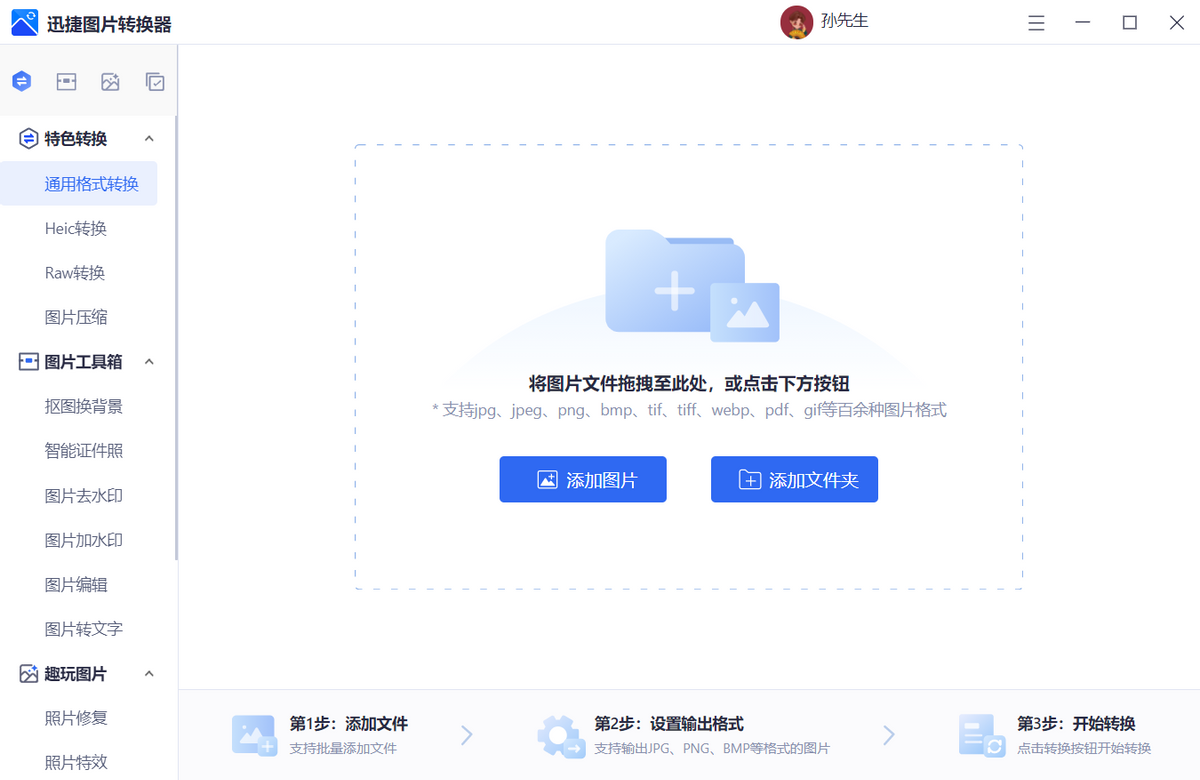Click the 添加图片 button

click(583, 479)
